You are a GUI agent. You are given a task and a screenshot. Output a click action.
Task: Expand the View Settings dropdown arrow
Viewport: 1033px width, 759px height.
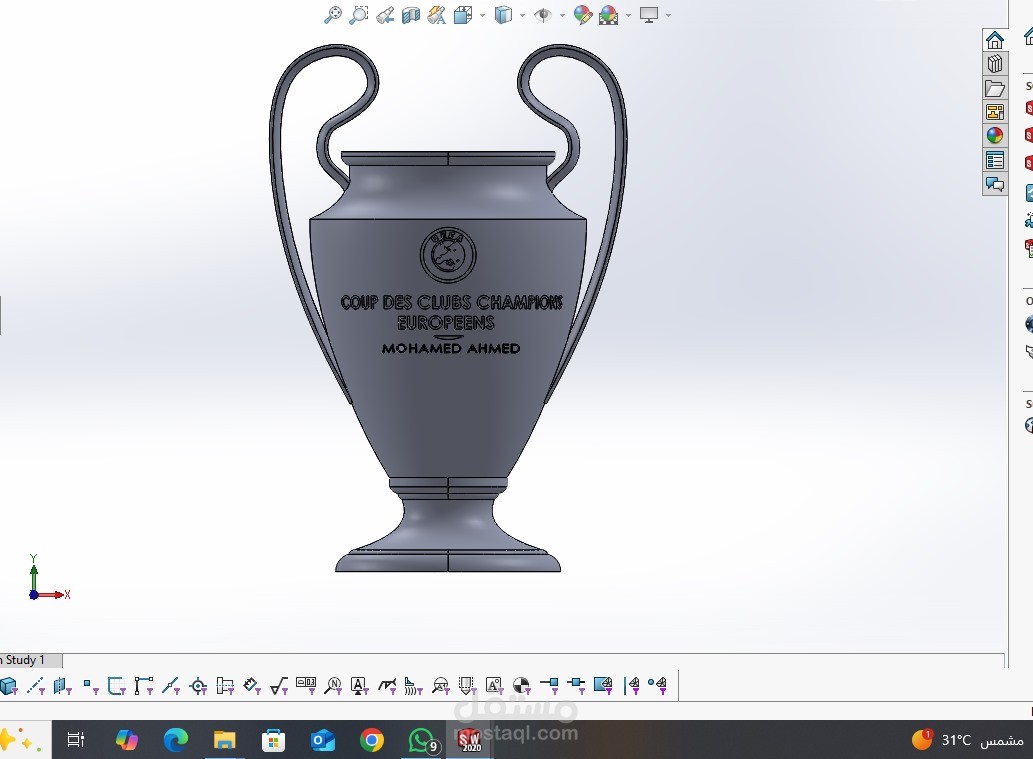point(668,15)
